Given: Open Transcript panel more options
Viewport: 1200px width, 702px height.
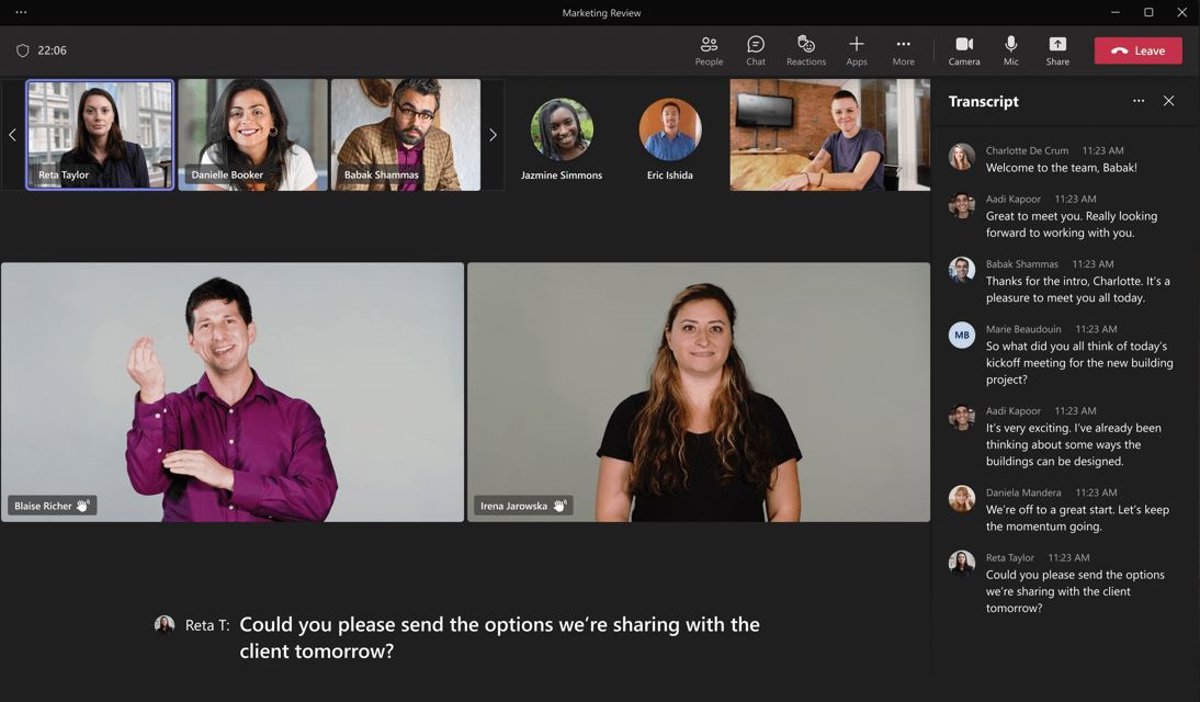Looking at the screenshot, I should (x=1138, y=101).
